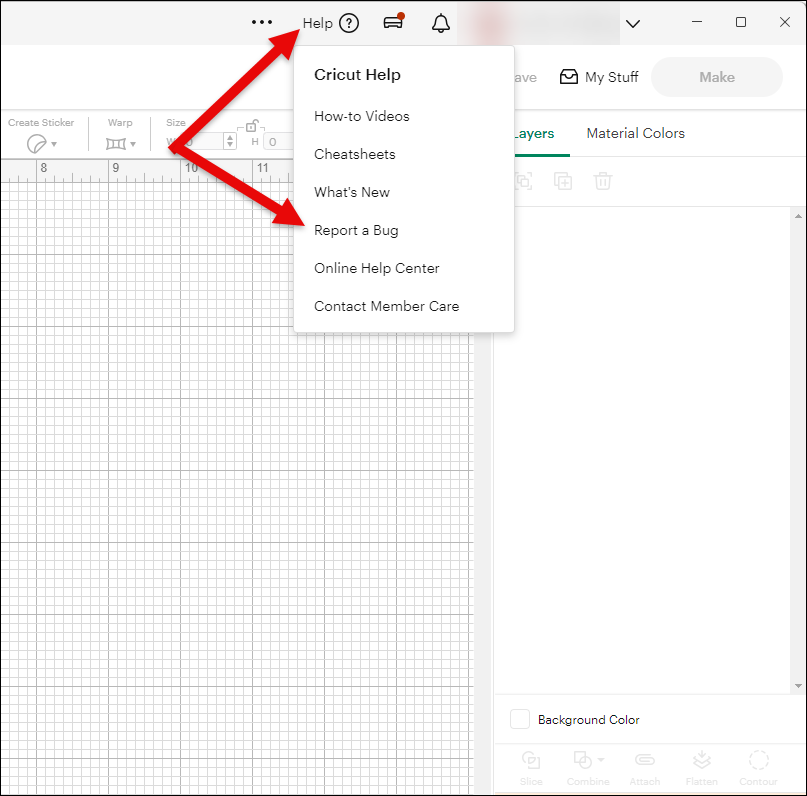The width and height of the screenshot is (807, 796).
Task: Open Contact Member Care
Action: [385, 306]
